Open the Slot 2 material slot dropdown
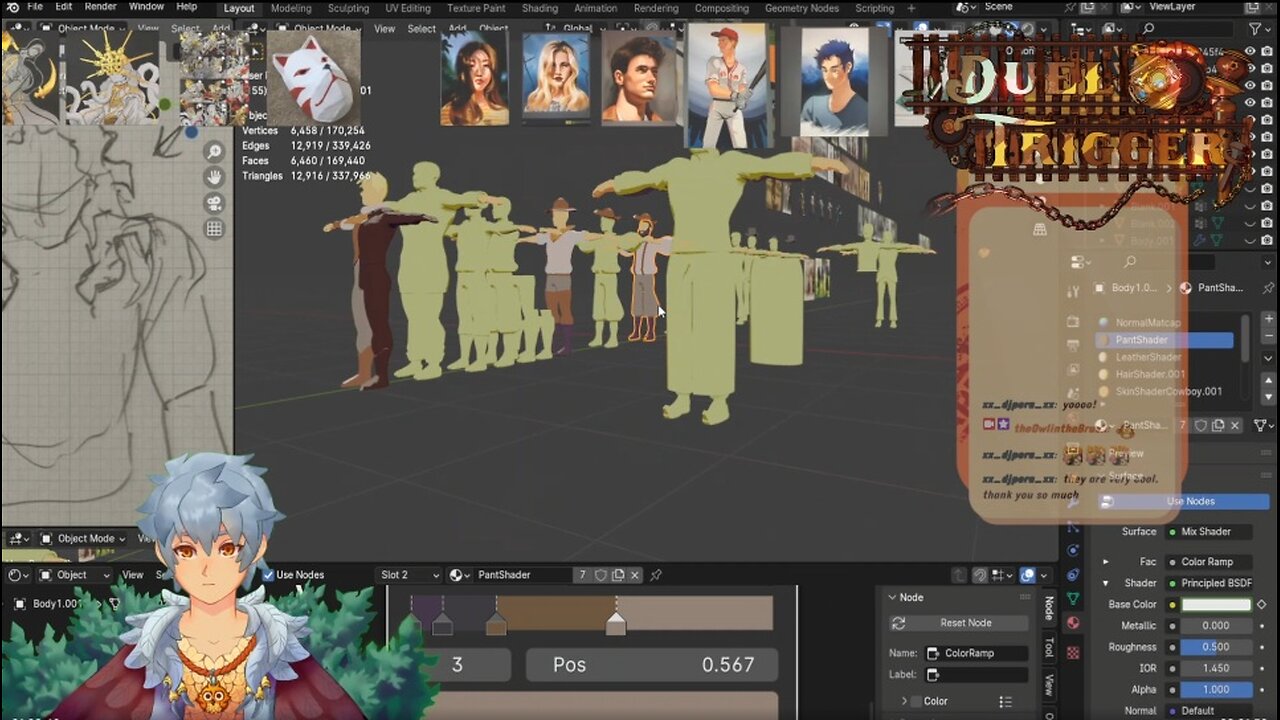The image size is (1280, 720). click(409, 575)
